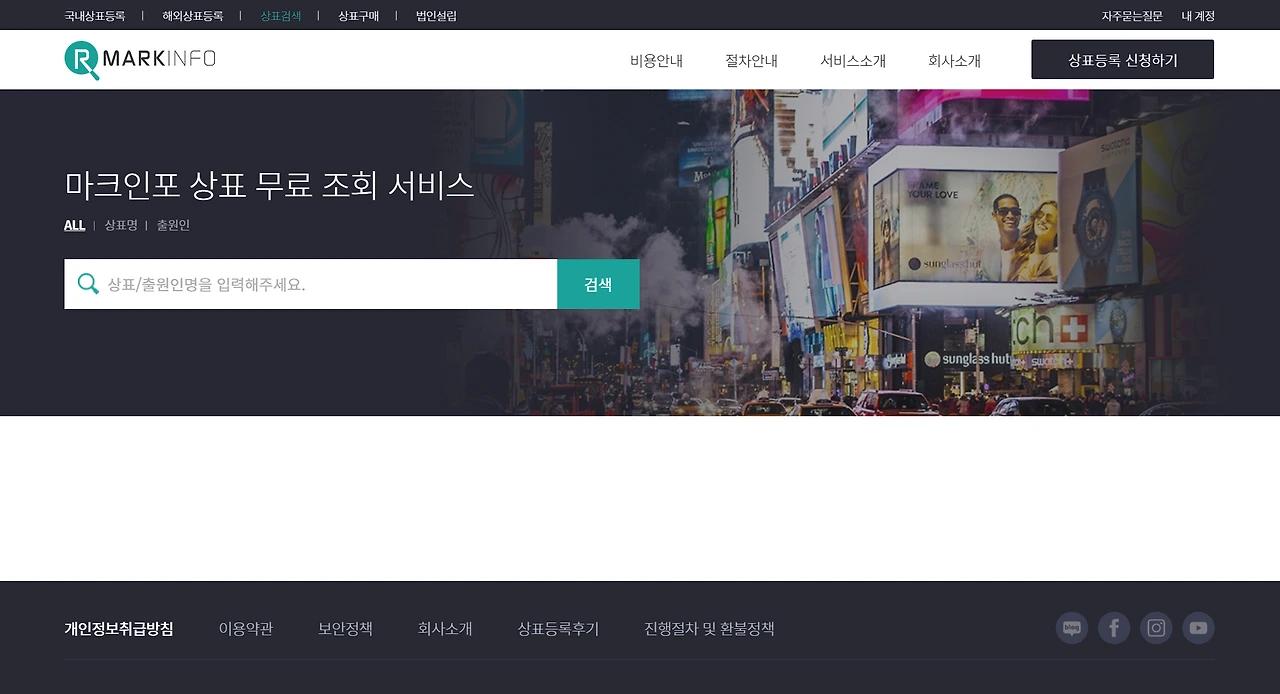
Task: Open the Naver Blog icon in the footer
Action: pos(1072,628)
